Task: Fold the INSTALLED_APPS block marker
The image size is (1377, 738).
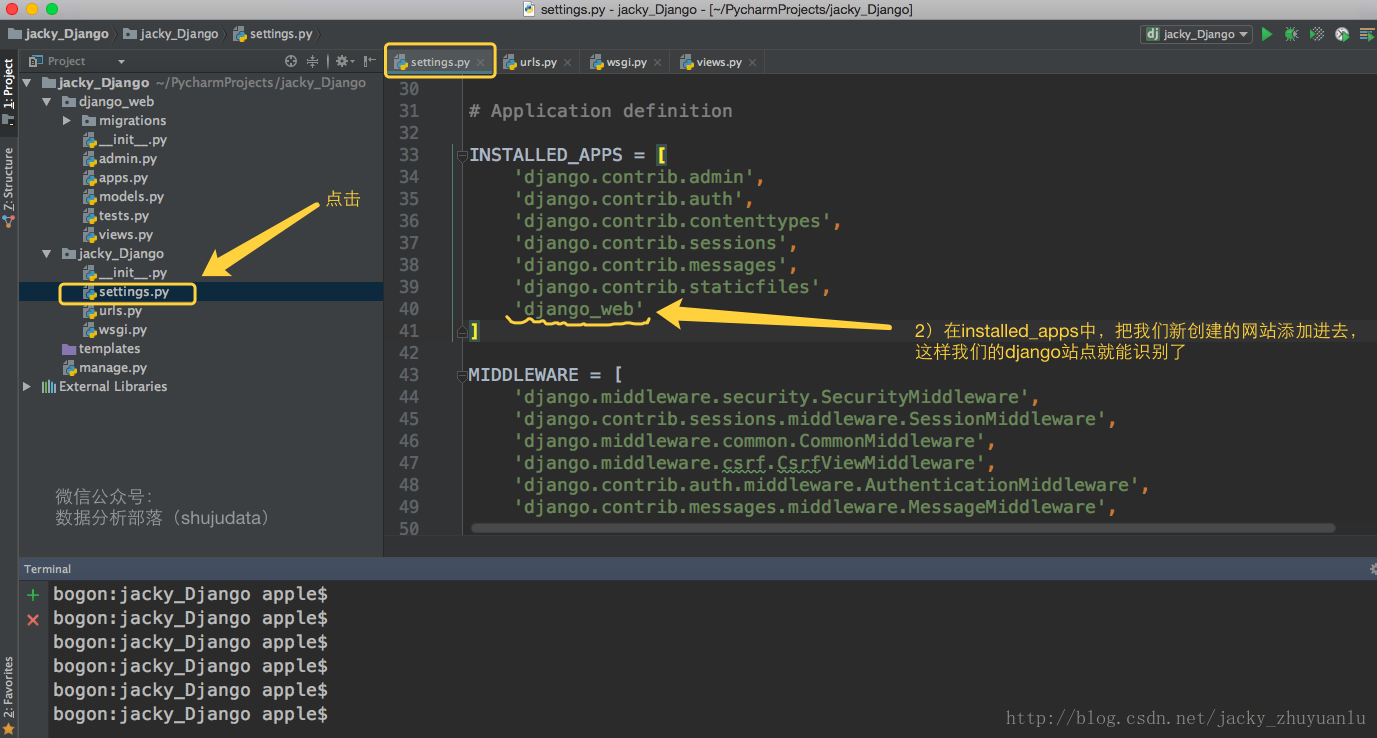Action: (461, 155)
